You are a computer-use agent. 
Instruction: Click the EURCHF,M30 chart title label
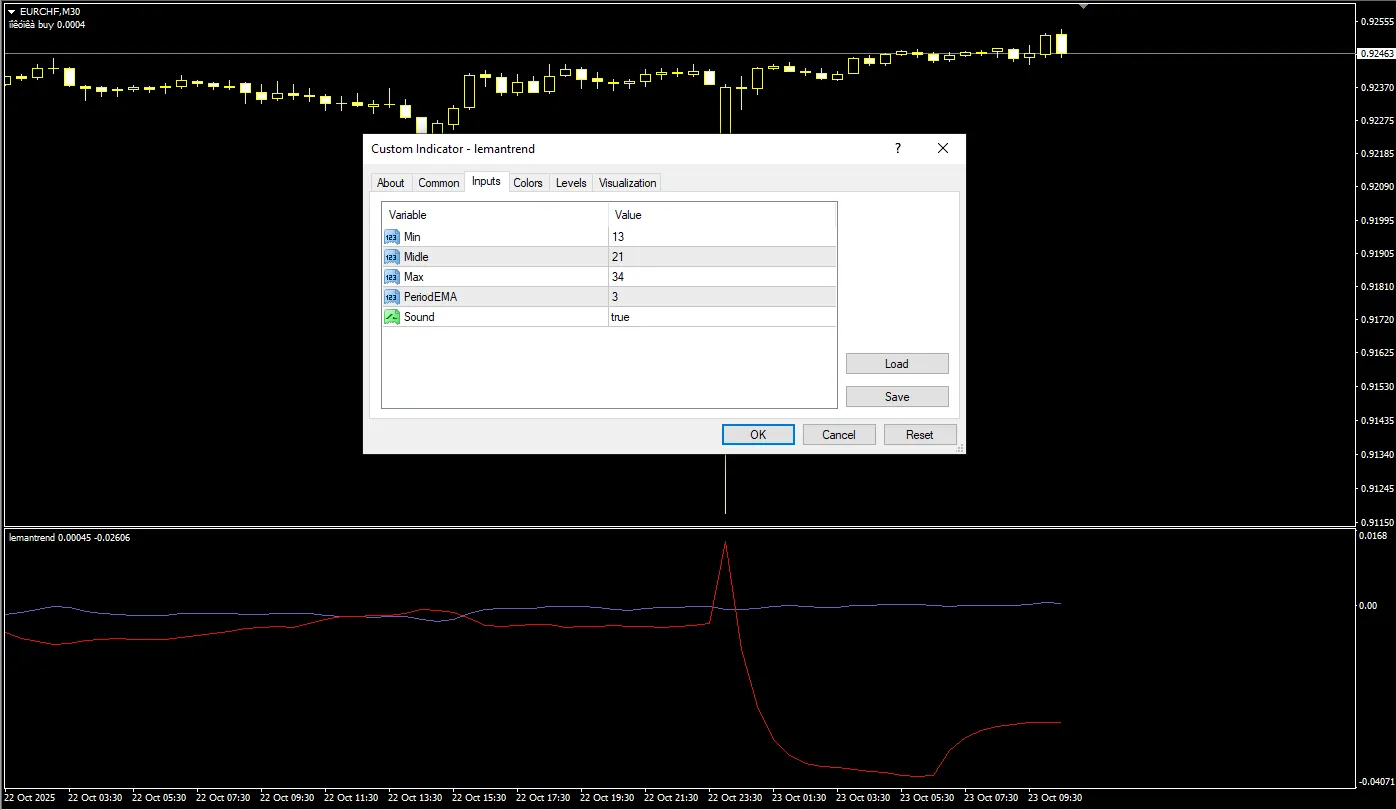(50, 11)
